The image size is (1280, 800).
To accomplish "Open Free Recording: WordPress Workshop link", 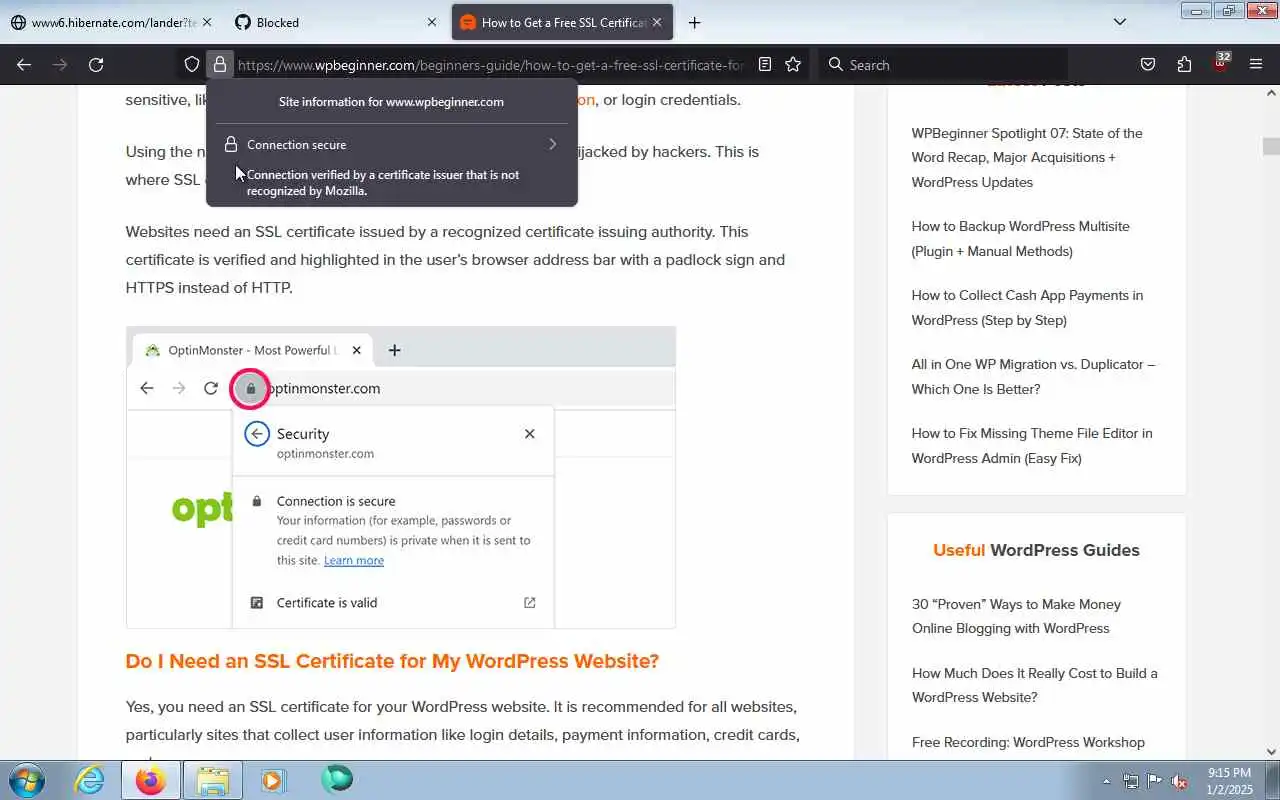I will tap(1028, 742).
